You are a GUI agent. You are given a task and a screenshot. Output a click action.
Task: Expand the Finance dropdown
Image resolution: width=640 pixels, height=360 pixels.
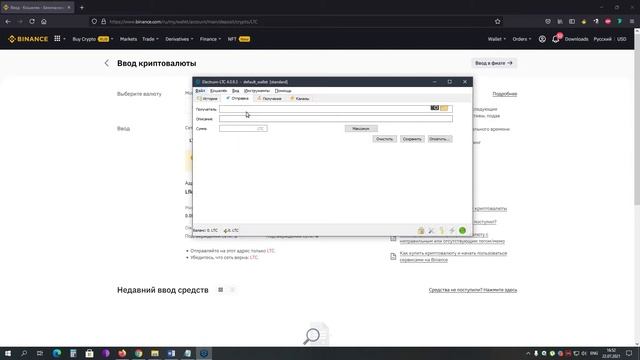click(210, 39)
